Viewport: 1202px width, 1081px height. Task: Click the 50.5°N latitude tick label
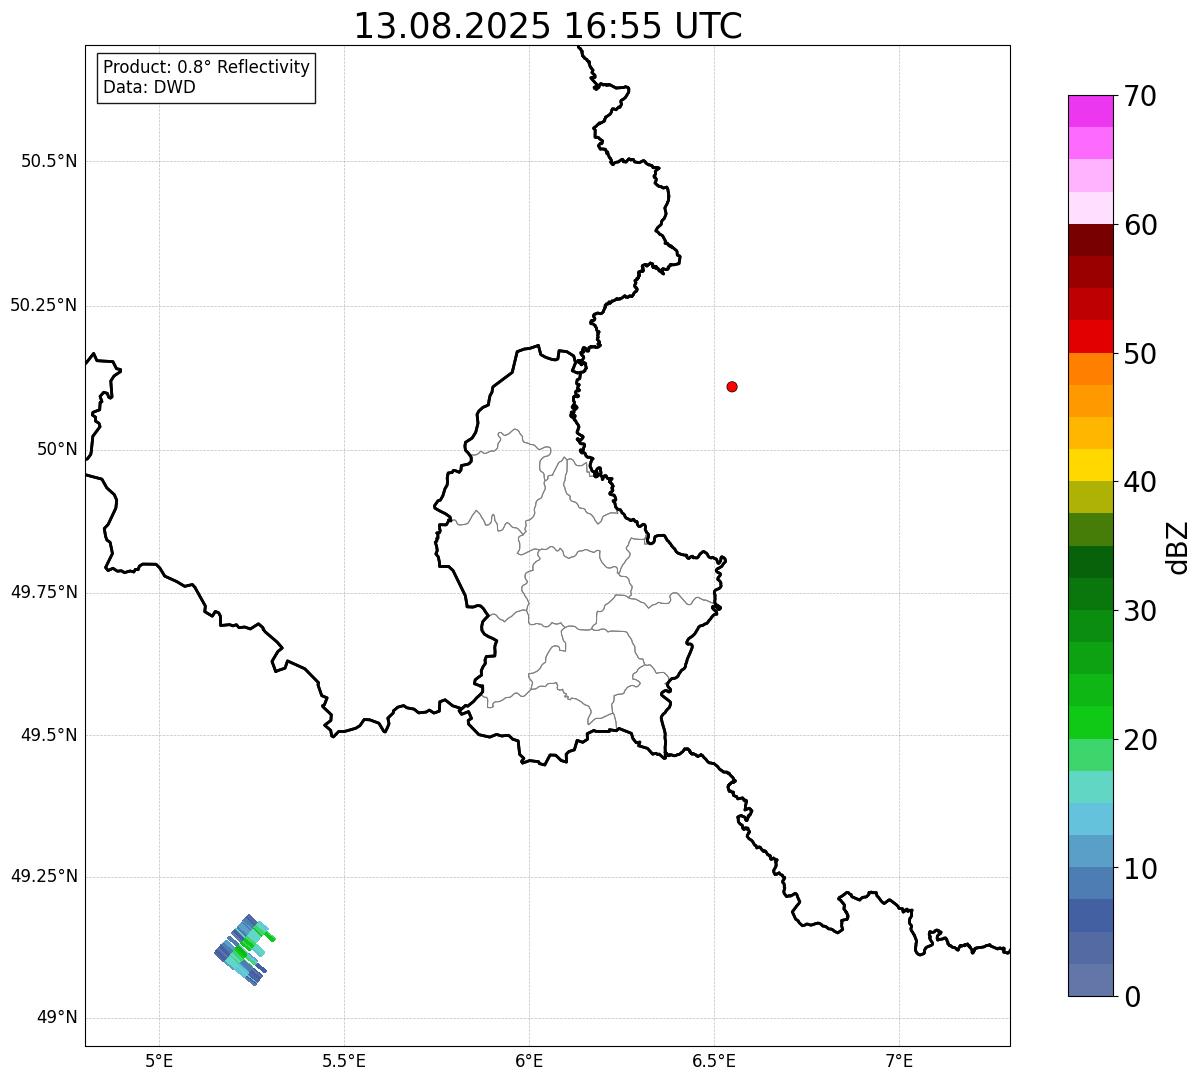pyautogui.click(x=49, y=161)
